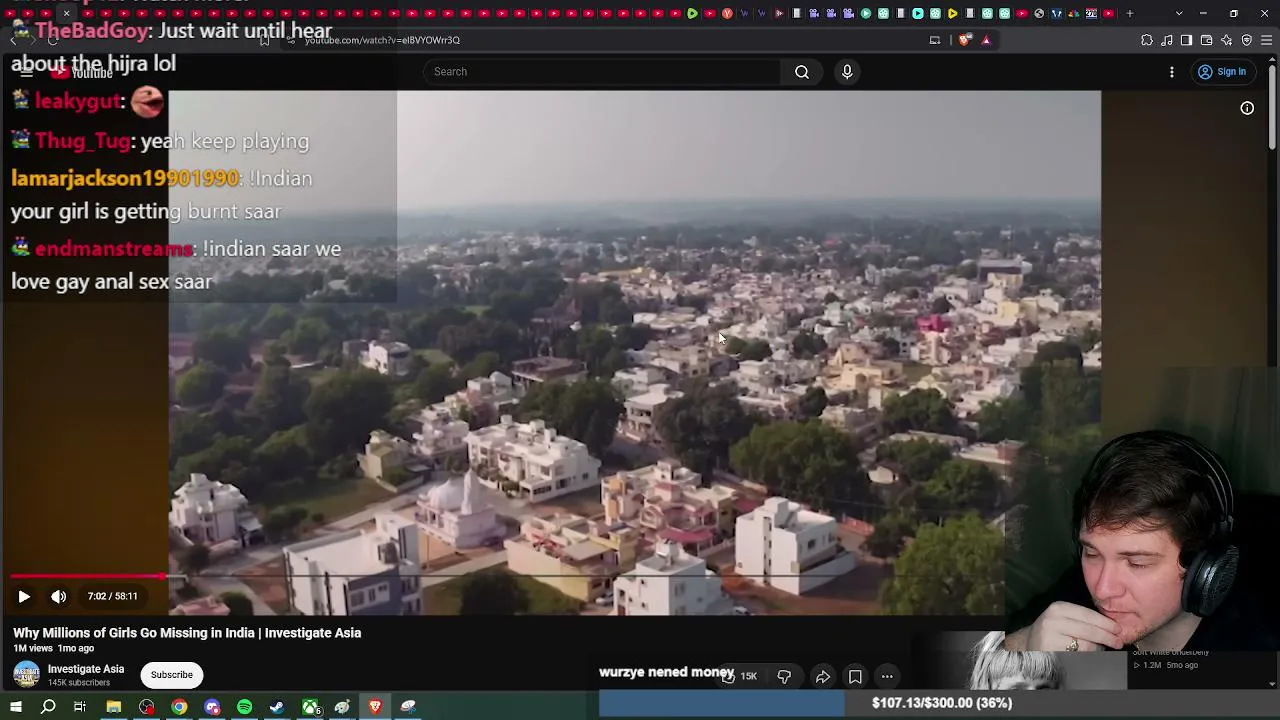Open the Brave VPN shield icon
The height and width of the screenshot is (720, 1280).
tap(1247, 40)
